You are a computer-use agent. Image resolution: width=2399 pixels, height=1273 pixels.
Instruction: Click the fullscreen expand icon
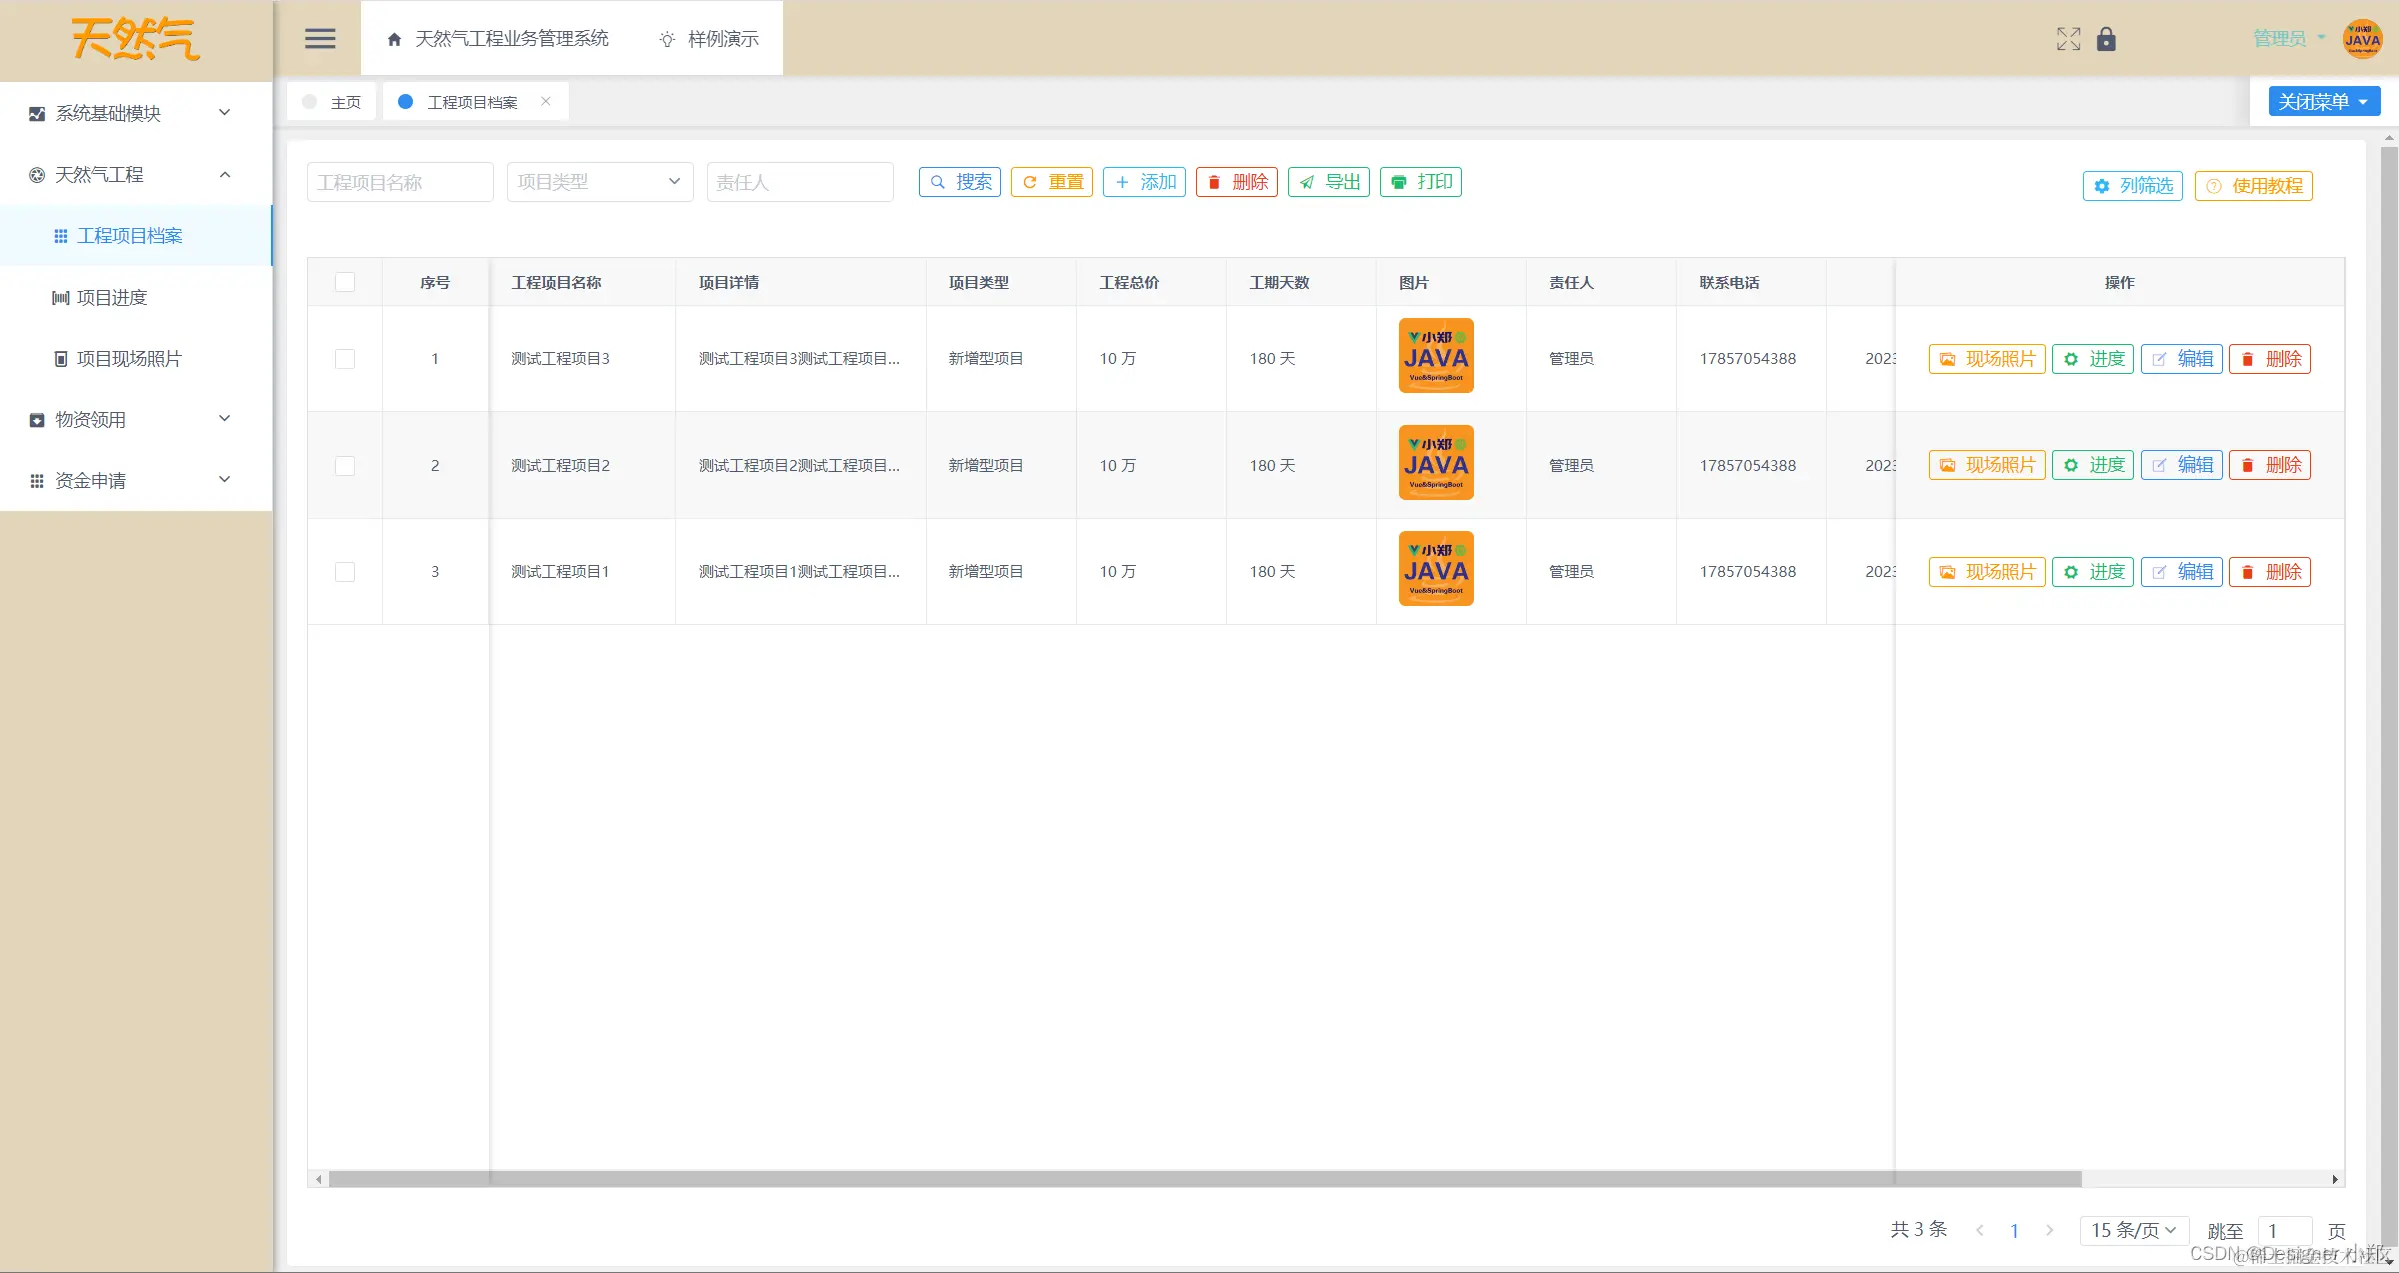(x=2068, y=39)
